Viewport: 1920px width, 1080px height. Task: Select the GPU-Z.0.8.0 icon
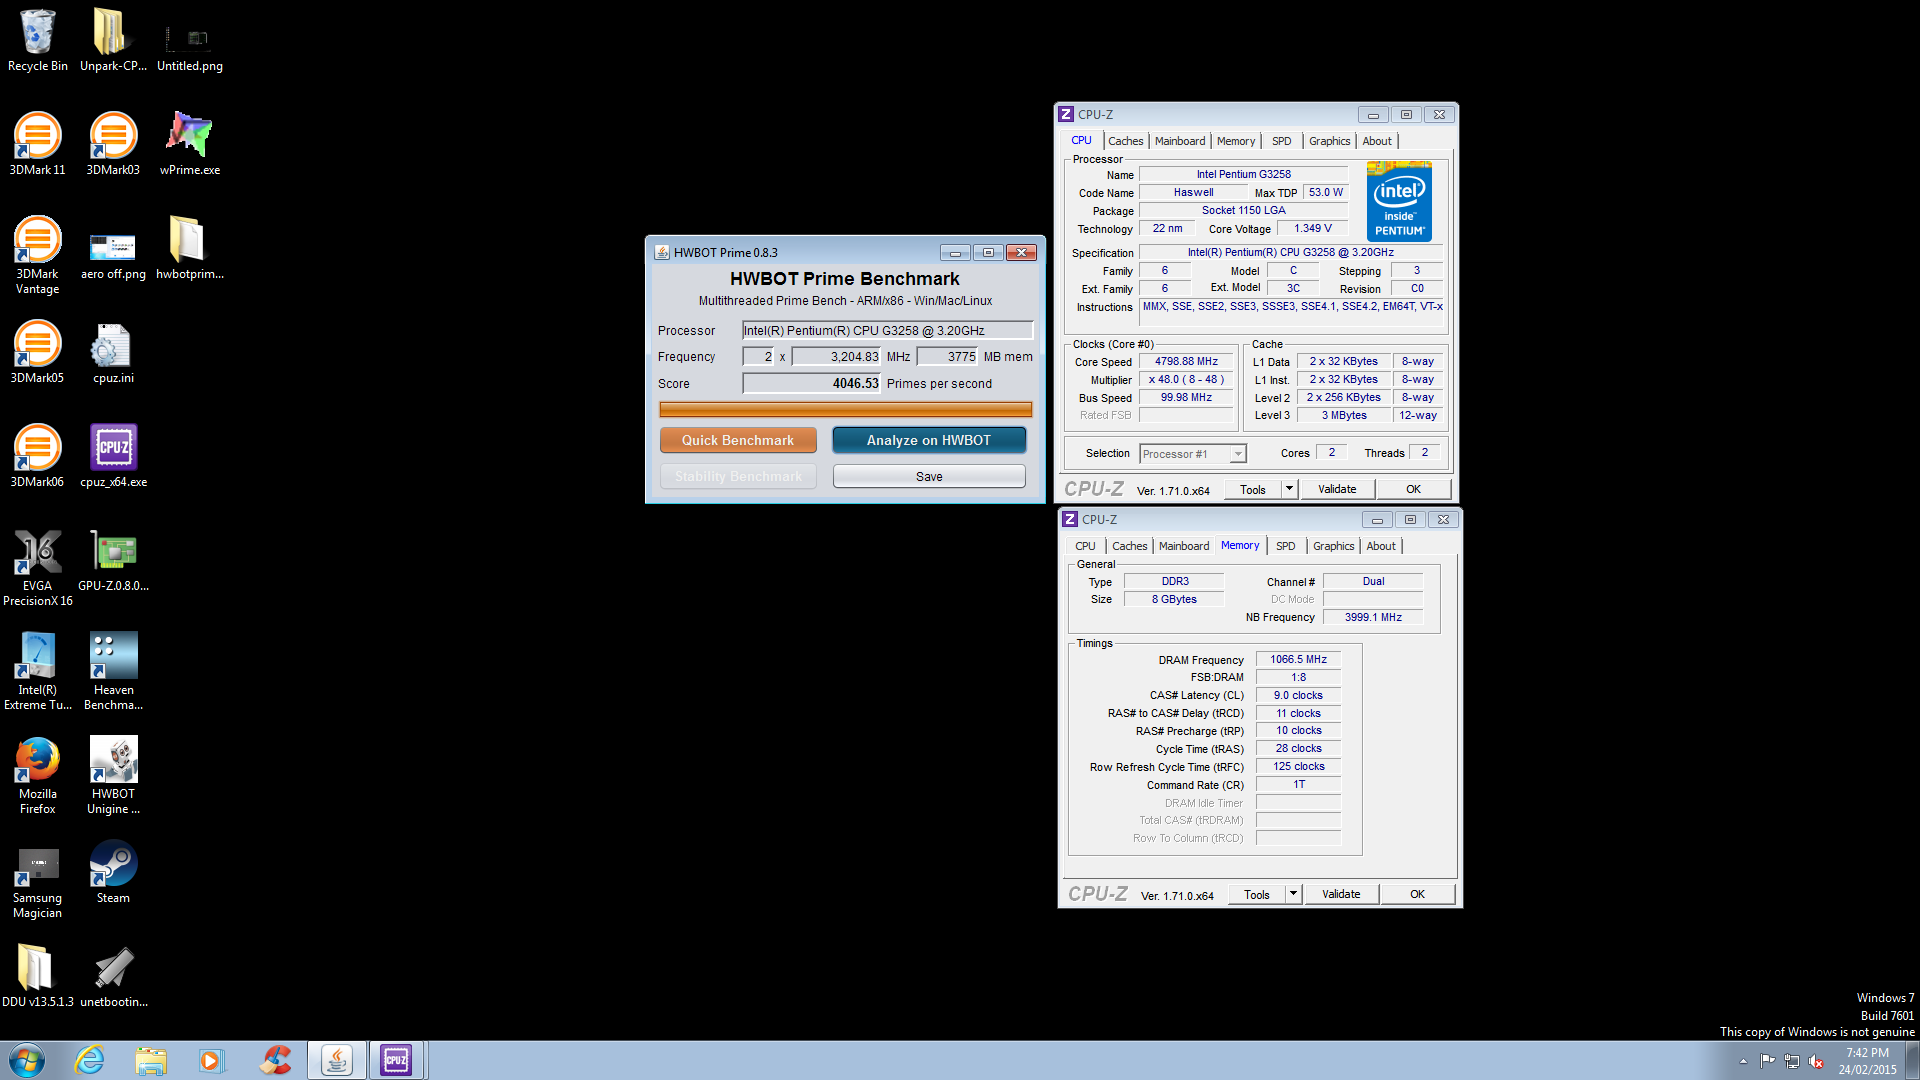pos(113,560)
